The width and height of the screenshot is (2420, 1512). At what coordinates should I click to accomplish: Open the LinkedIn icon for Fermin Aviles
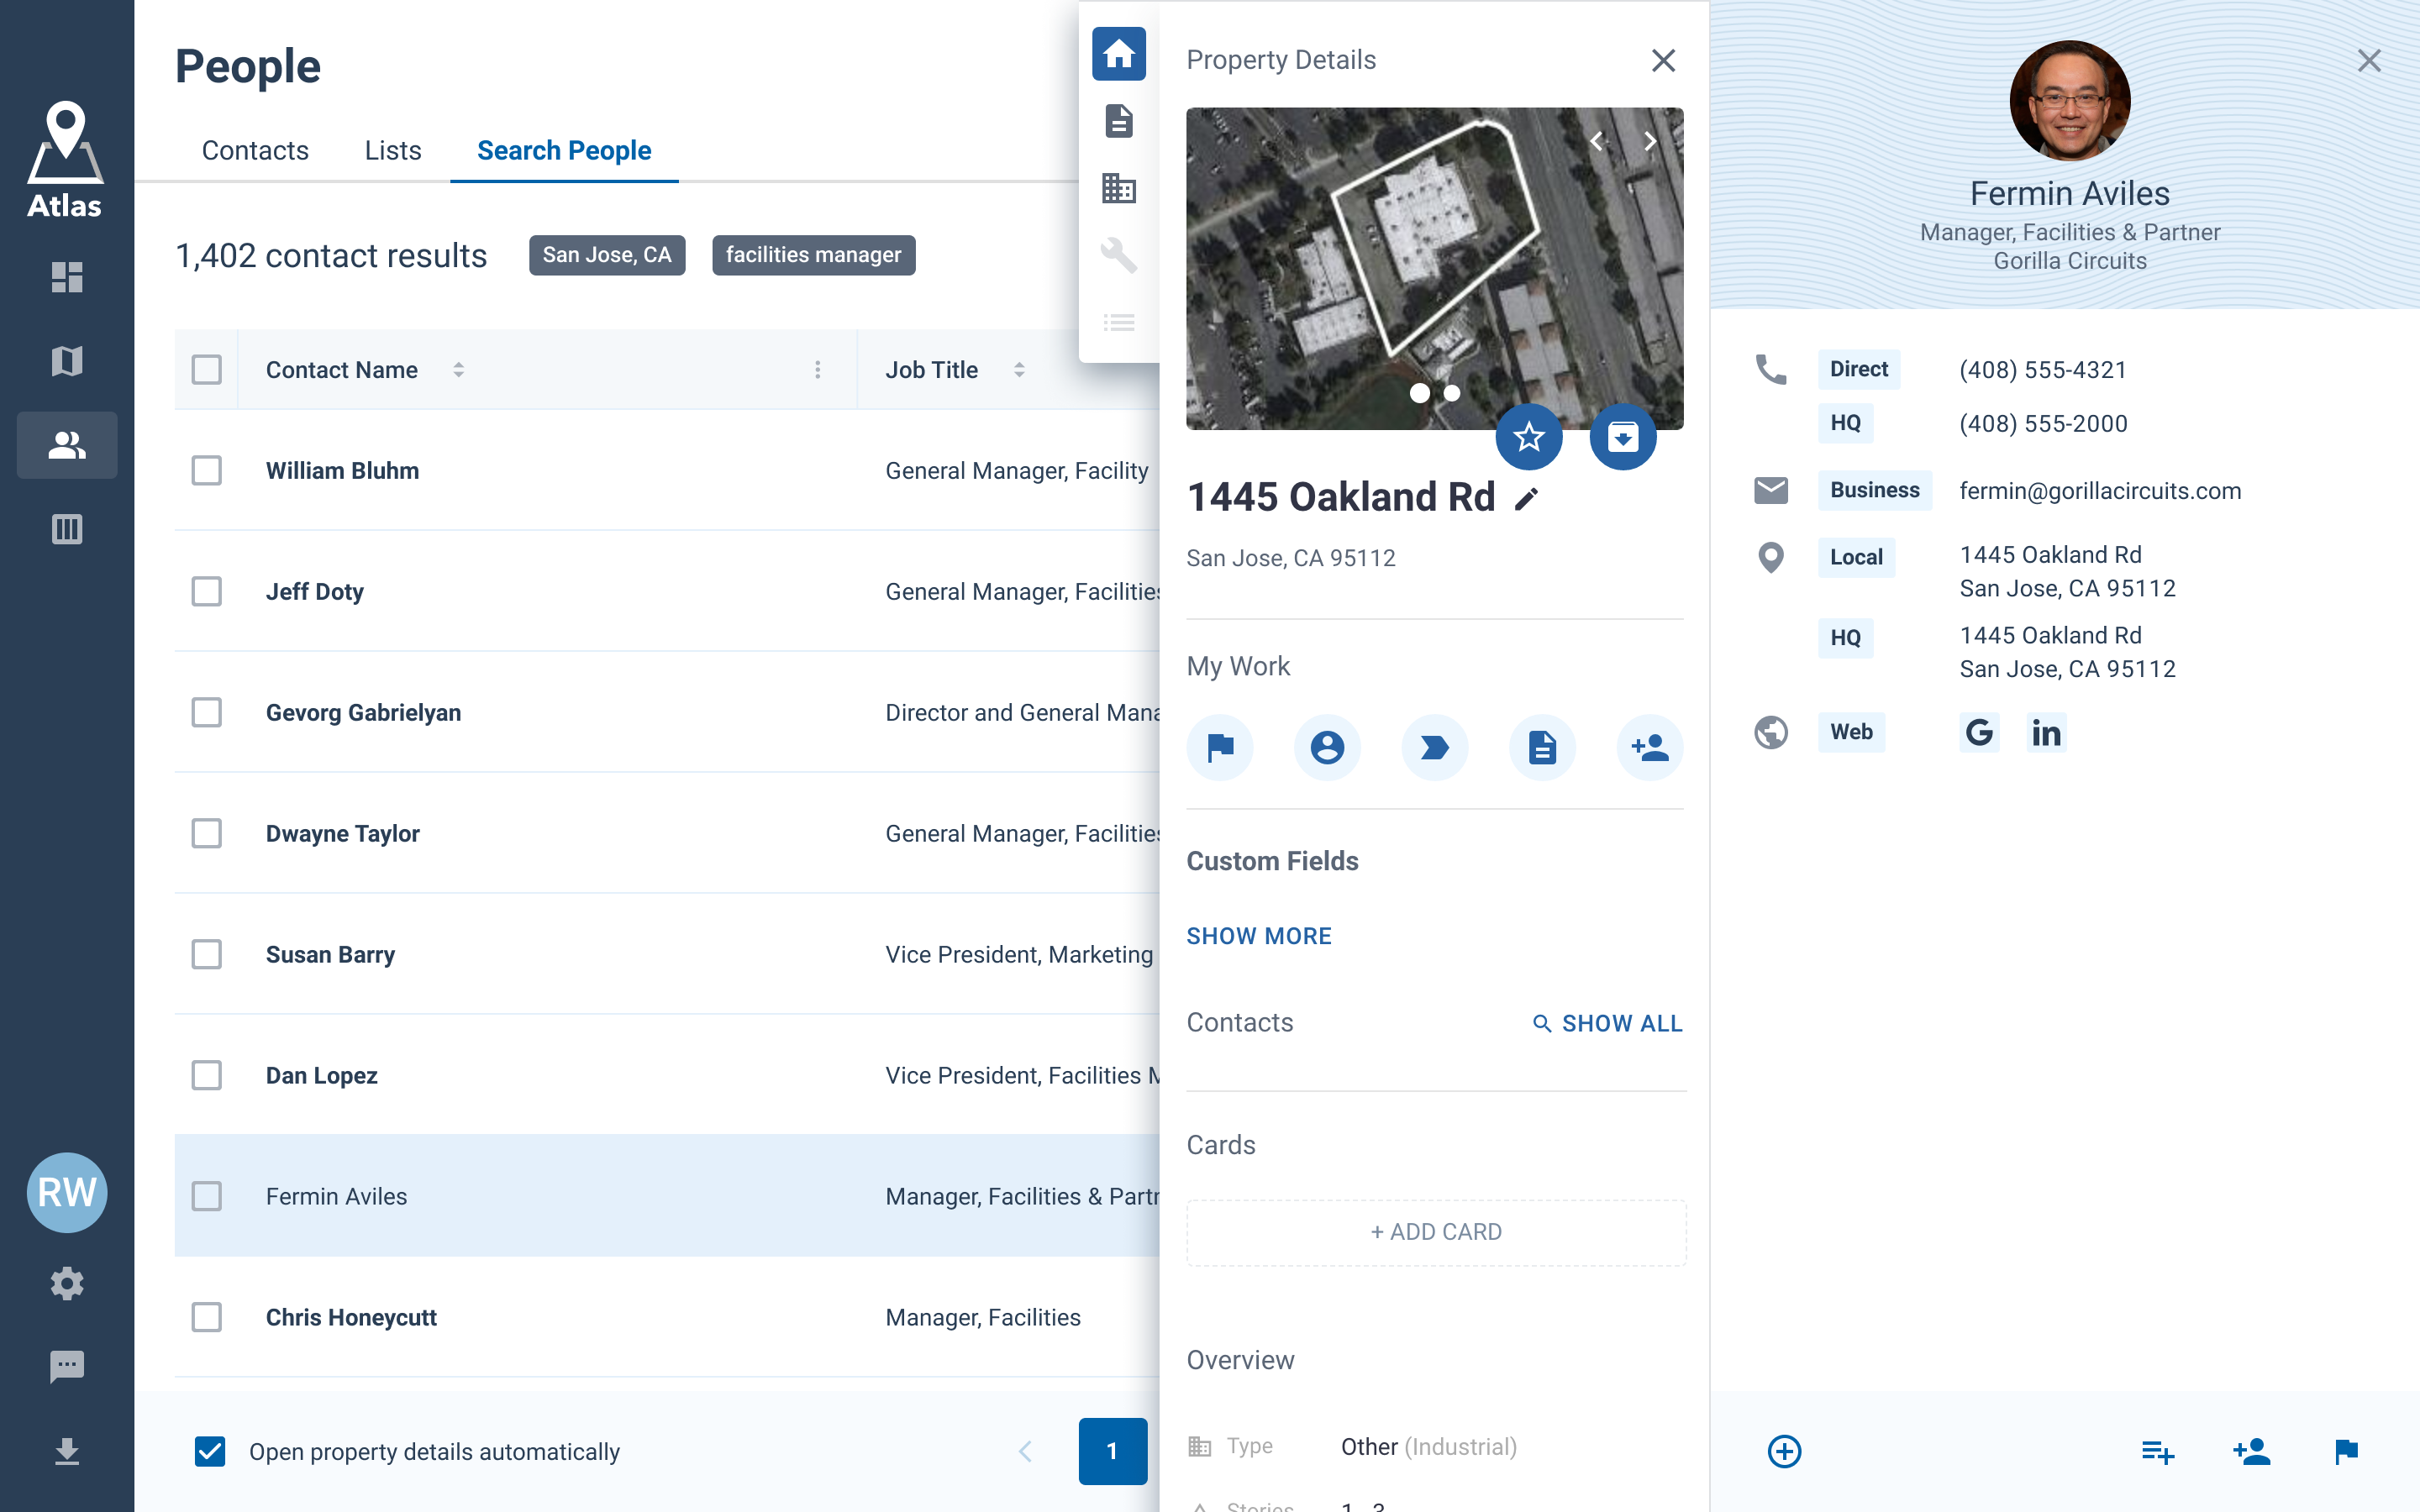pyautogui.click(x=2045, y=733)
